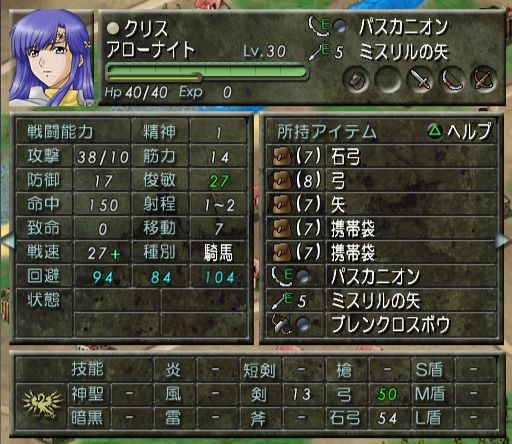Click the bag icon beside 石弓
512x444 pixels.
coord(282,156)
